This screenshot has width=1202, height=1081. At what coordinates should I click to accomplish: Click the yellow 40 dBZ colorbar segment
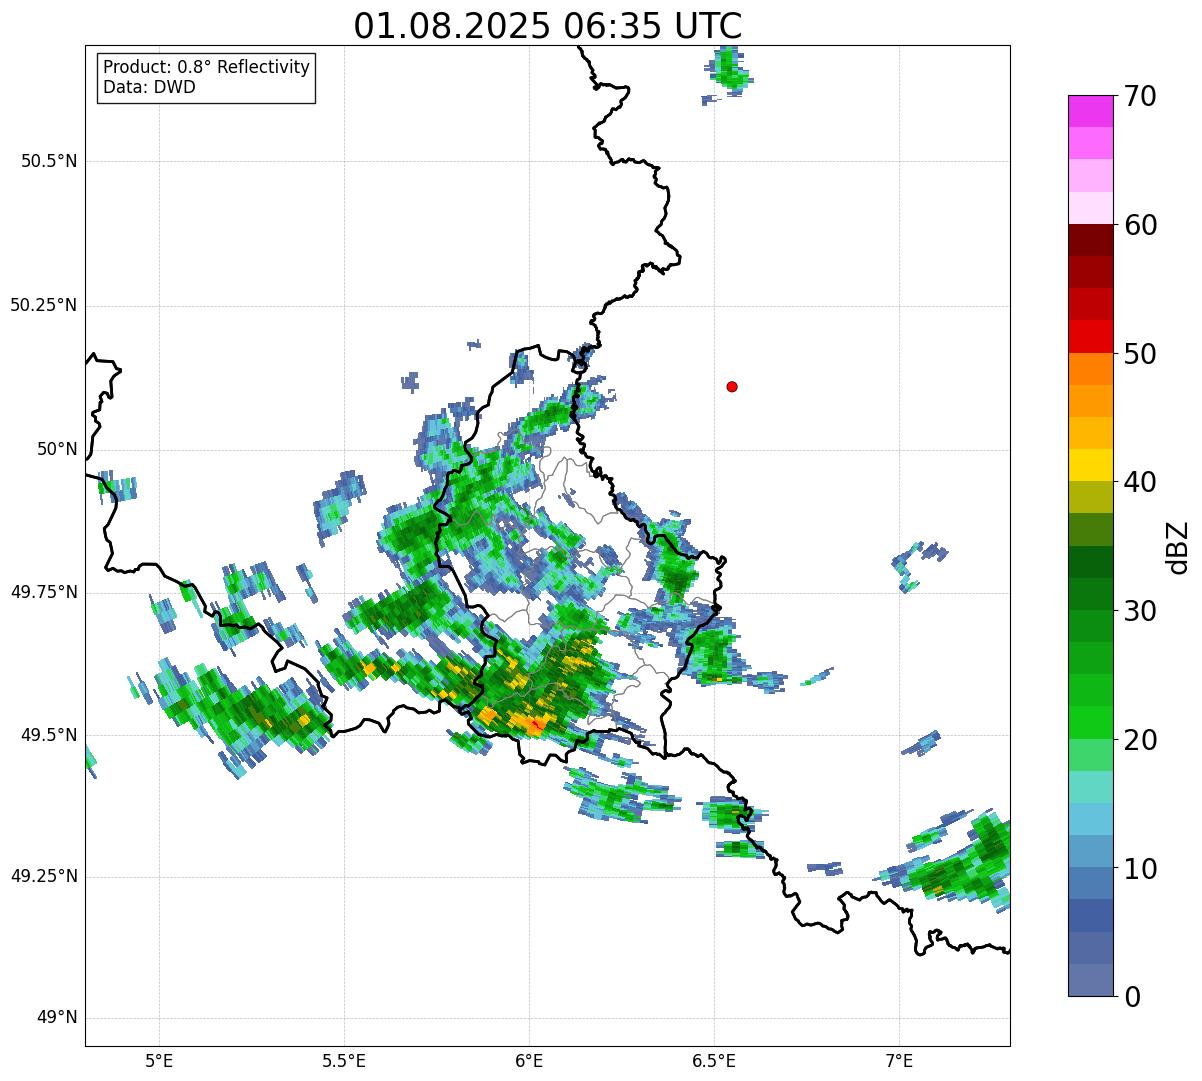pos(1090,465)
